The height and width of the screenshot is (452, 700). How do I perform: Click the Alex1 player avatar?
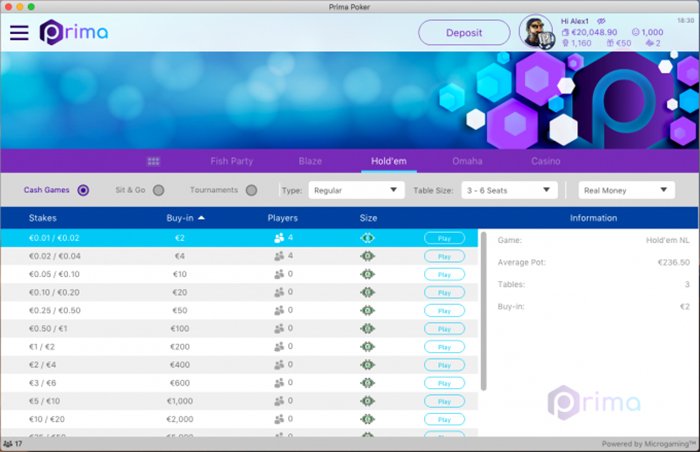[x=538, y=32]
